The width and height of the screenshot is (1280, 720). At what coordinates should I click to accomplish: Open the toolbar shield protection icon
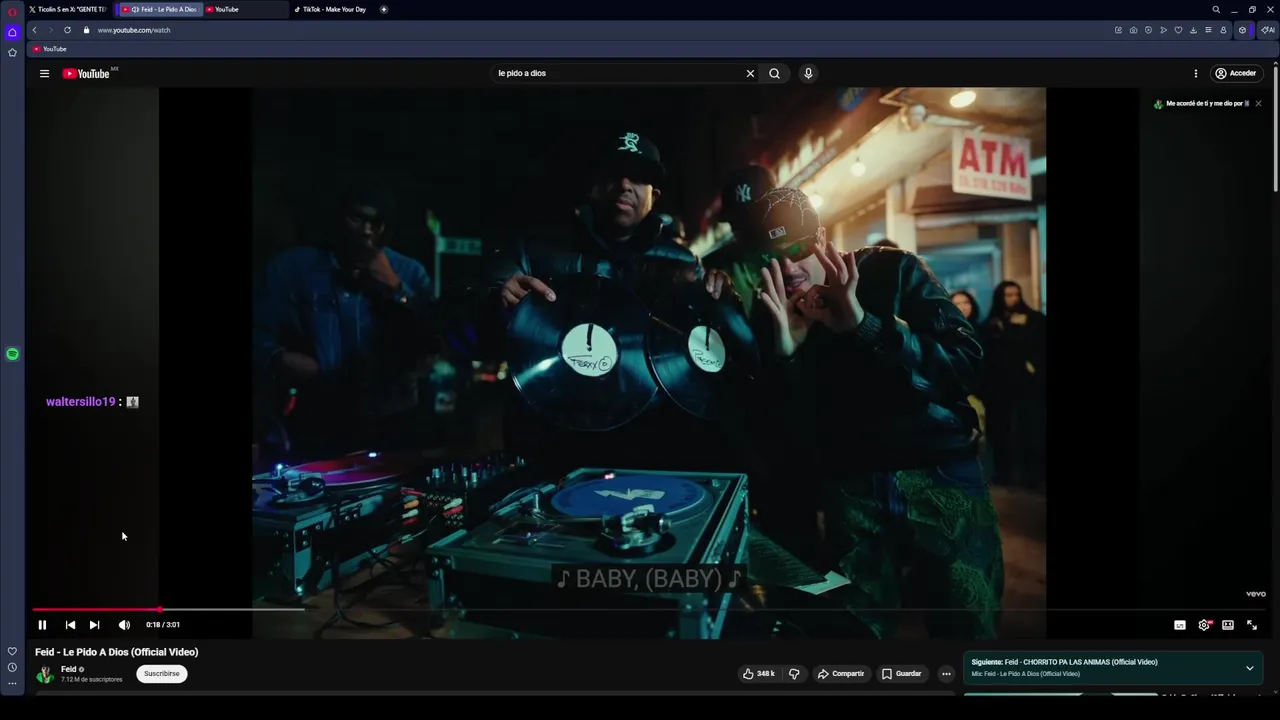click(1148, 30)
